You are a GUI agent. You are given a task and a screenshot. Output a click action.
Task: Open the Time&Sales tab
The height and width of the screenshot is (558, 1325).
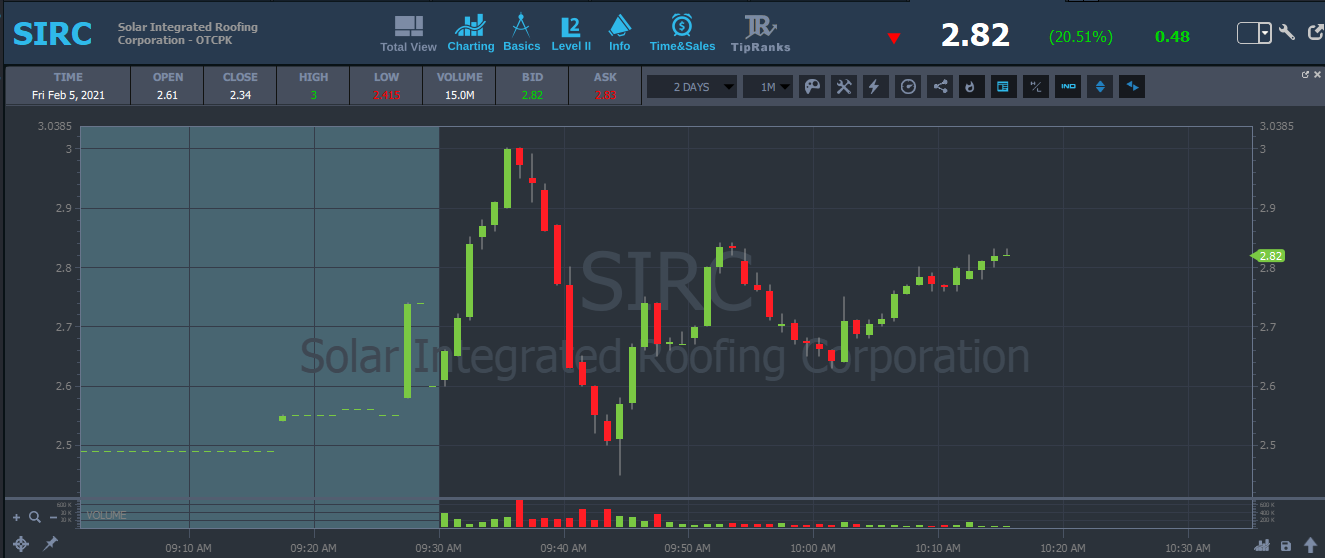(x=683, y=33)
